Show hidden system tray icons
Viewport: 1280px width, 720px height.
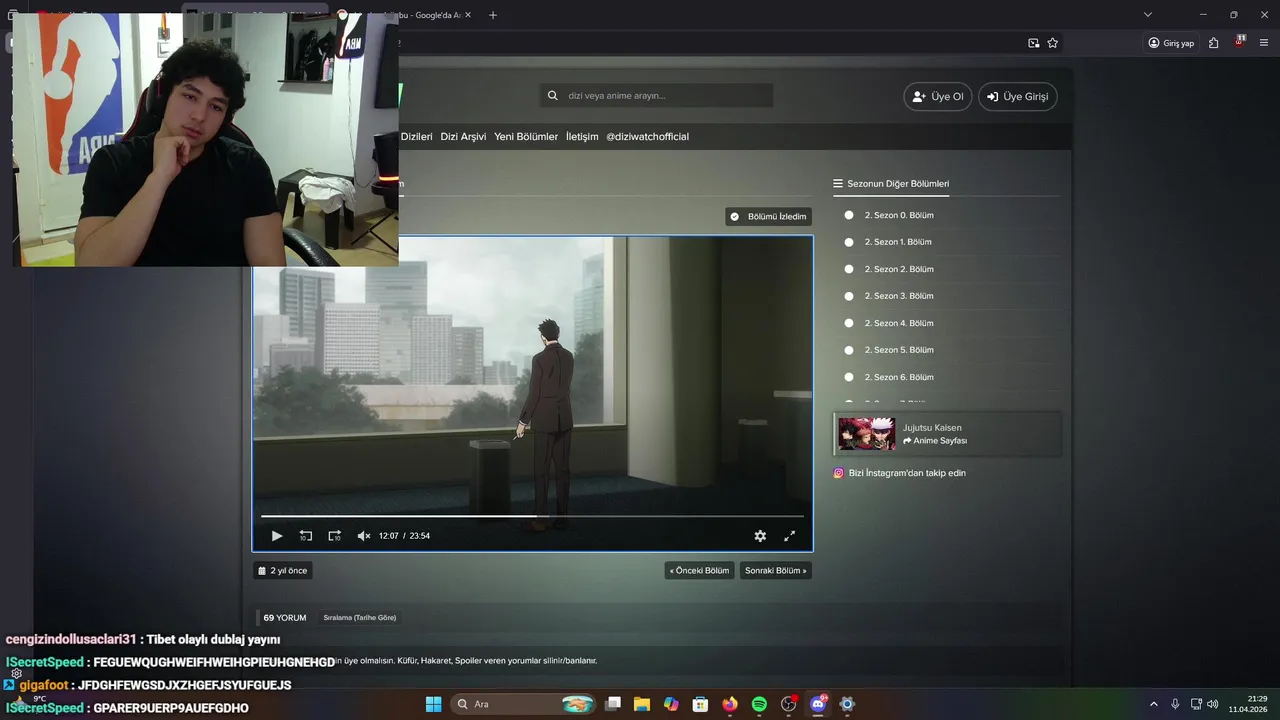click(1153, 704)
